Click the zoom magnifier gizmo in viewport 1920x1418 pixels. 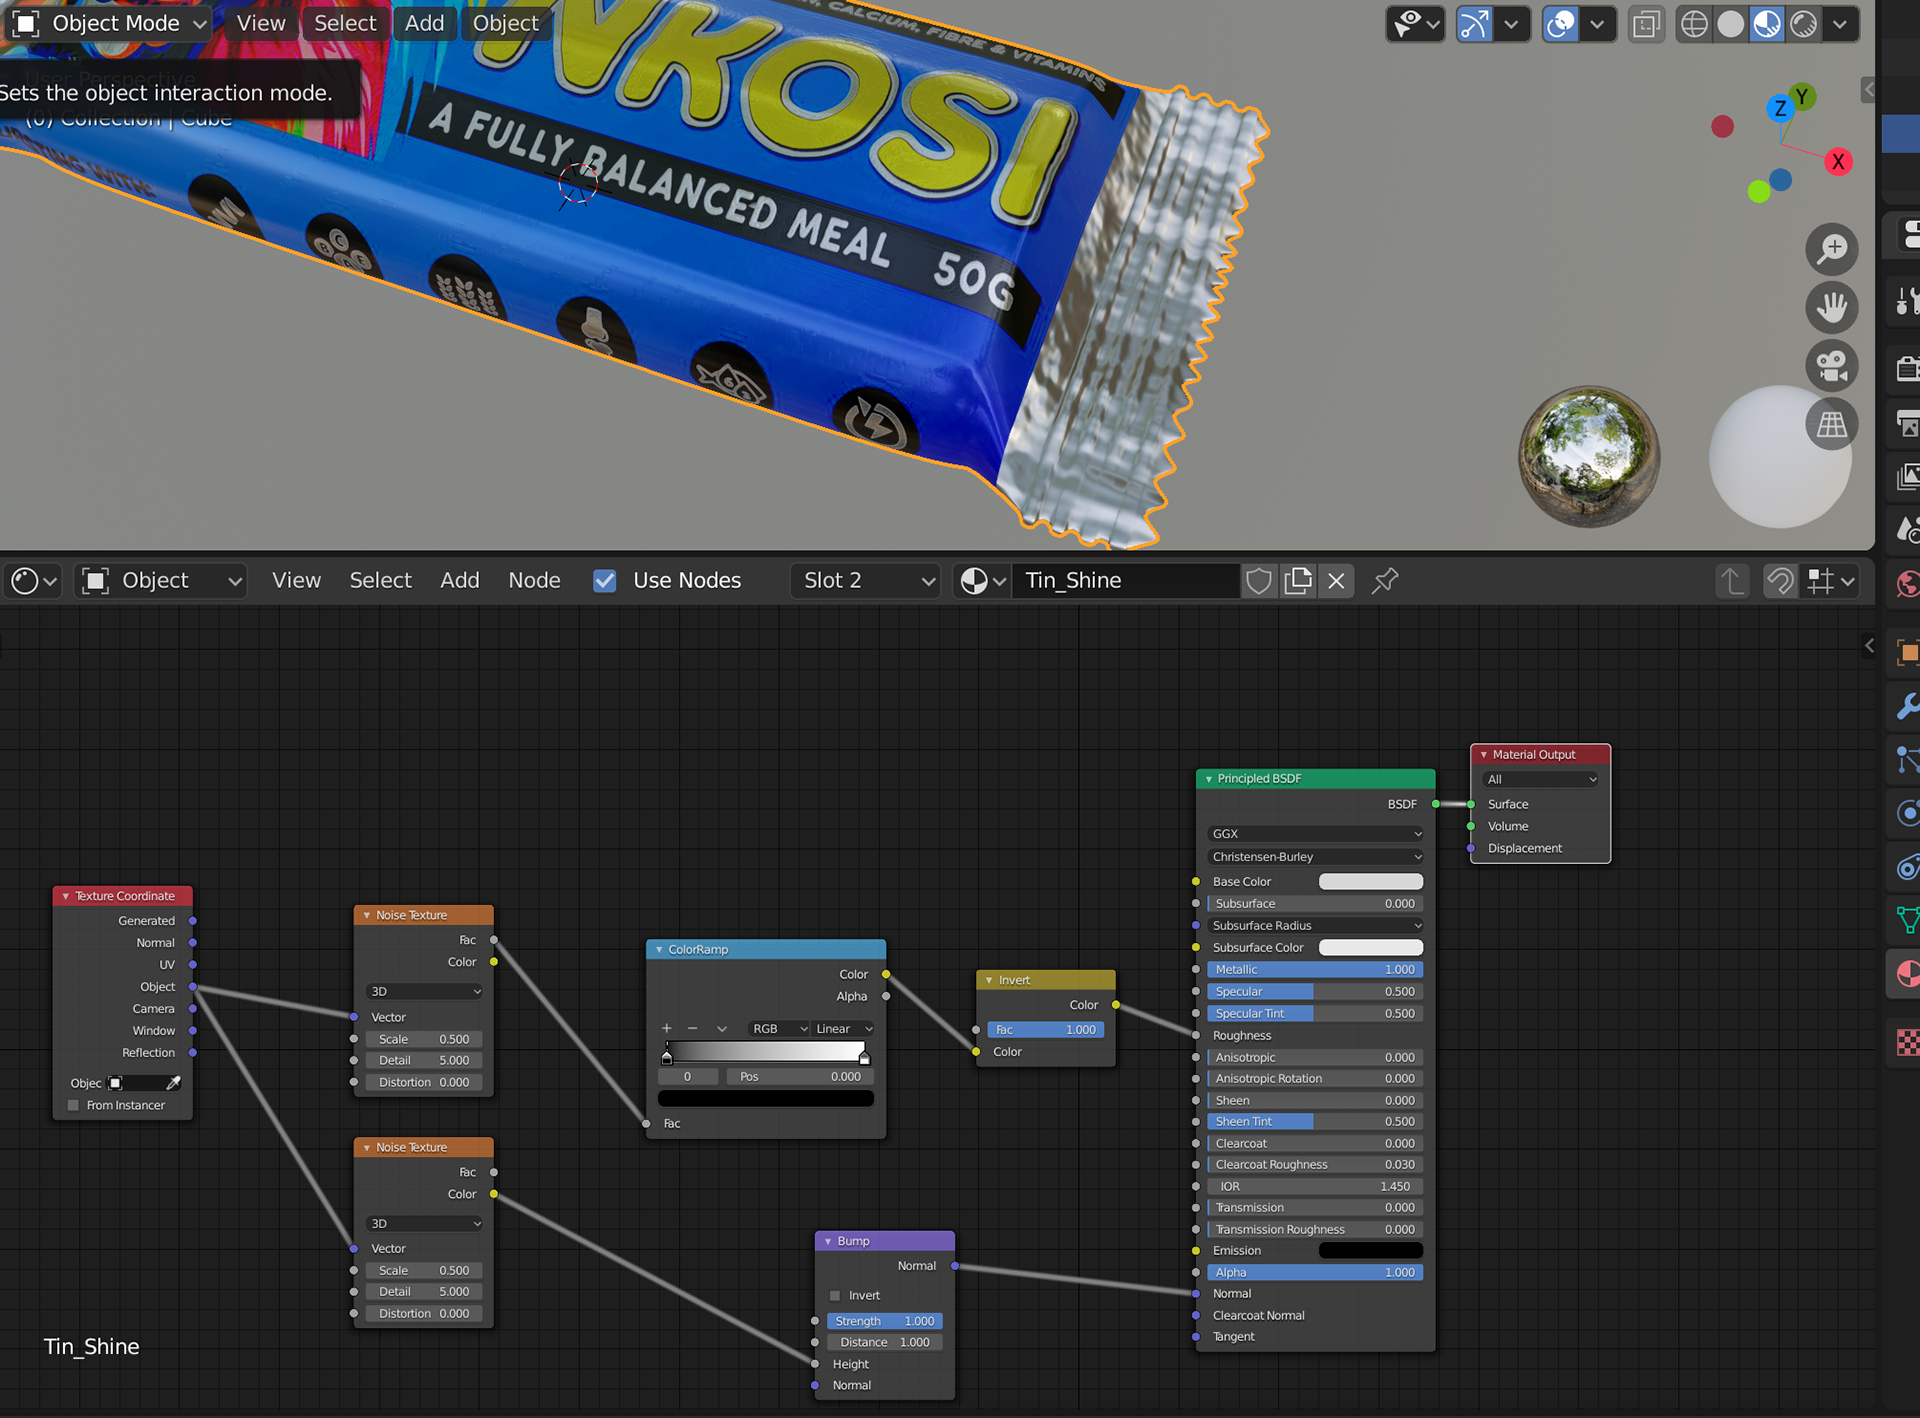[1832, 249]
